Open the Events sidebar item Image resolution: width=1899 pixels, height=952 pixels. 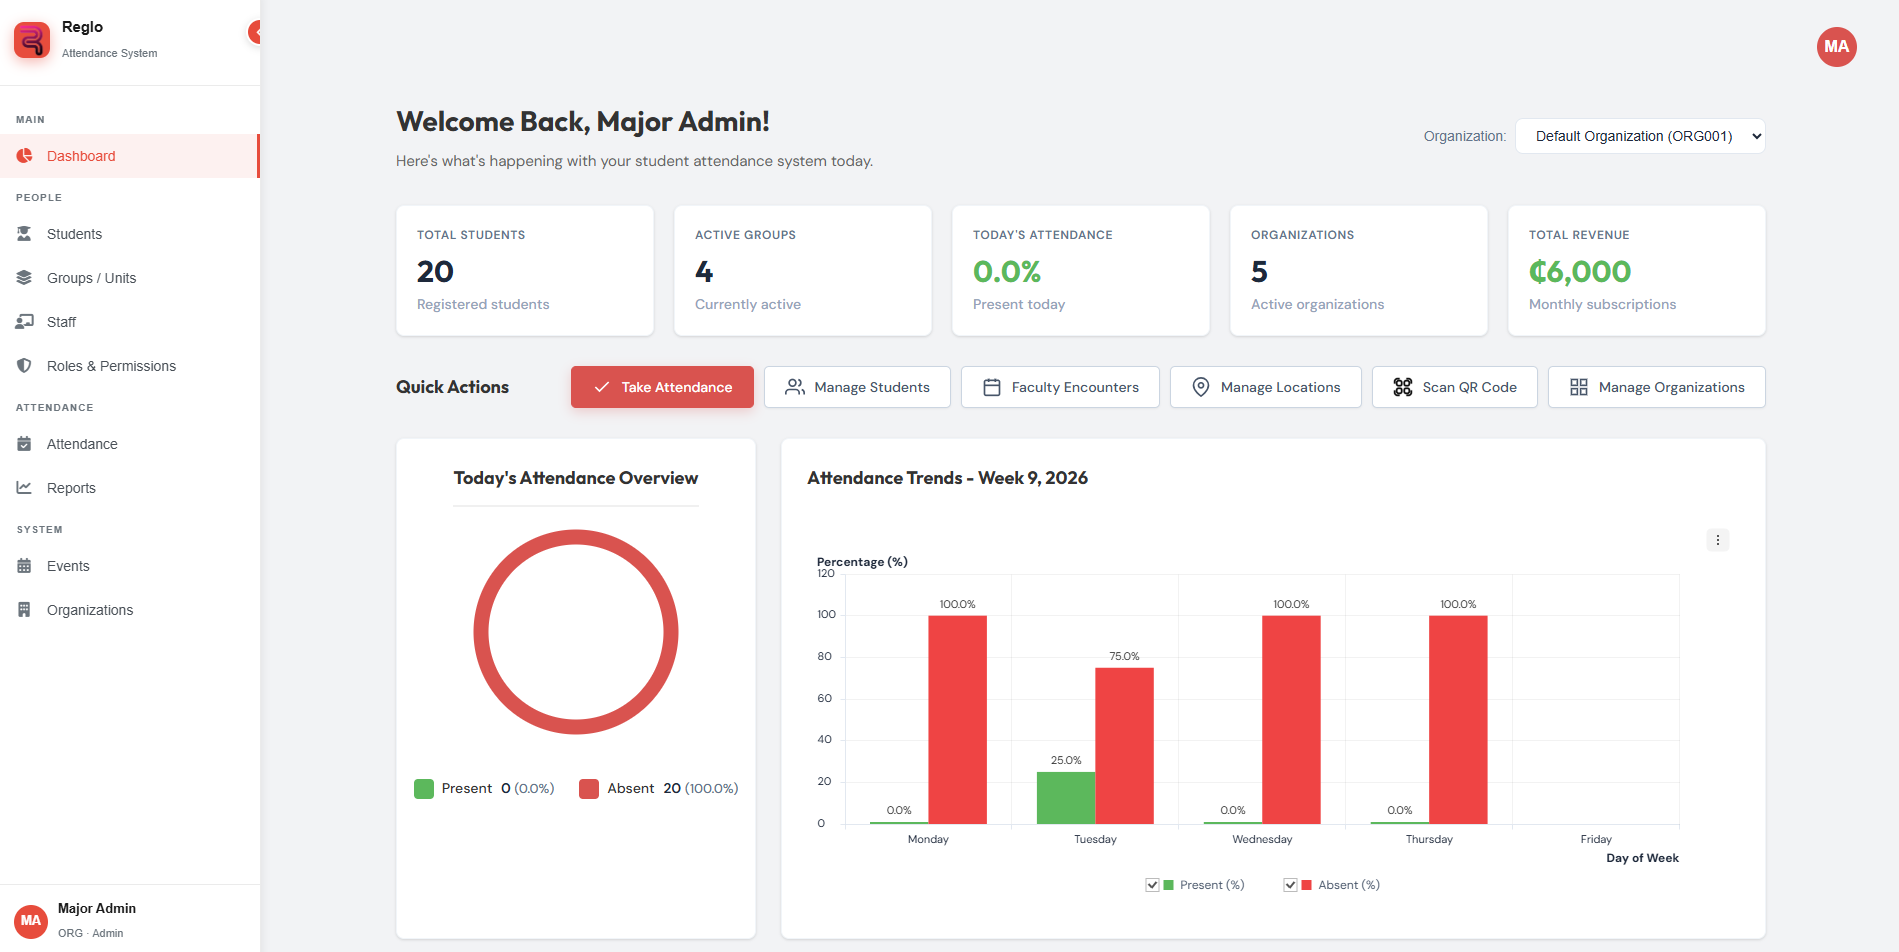point(130,566)
